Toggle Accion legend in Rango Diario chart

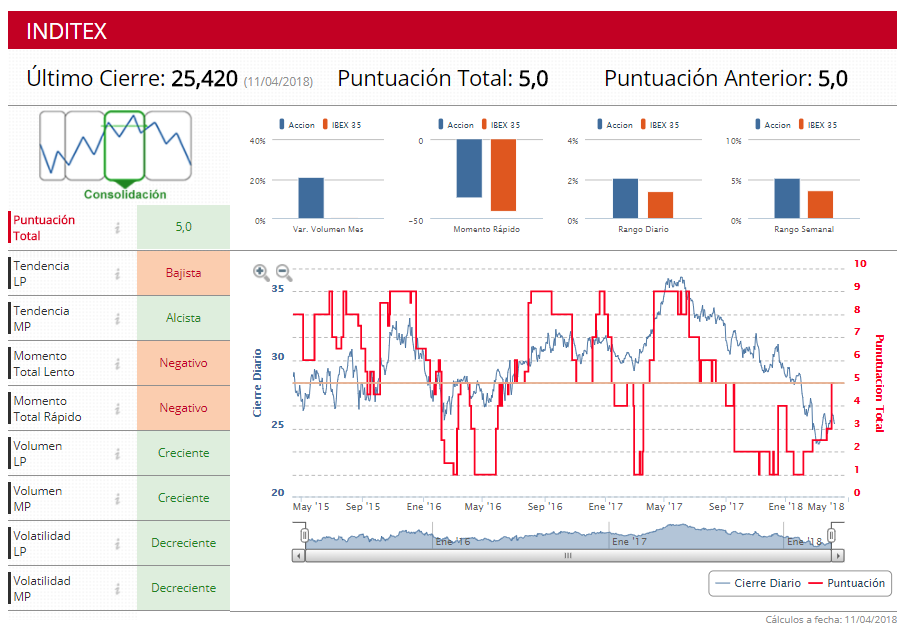point(615,125)
